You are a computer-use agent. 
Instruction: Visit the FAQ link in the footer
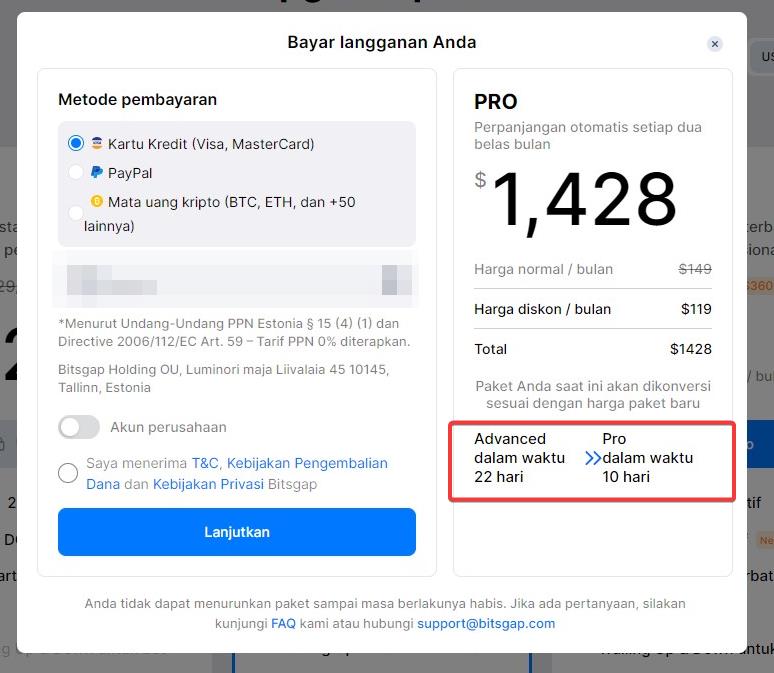[x=283, y=623]
